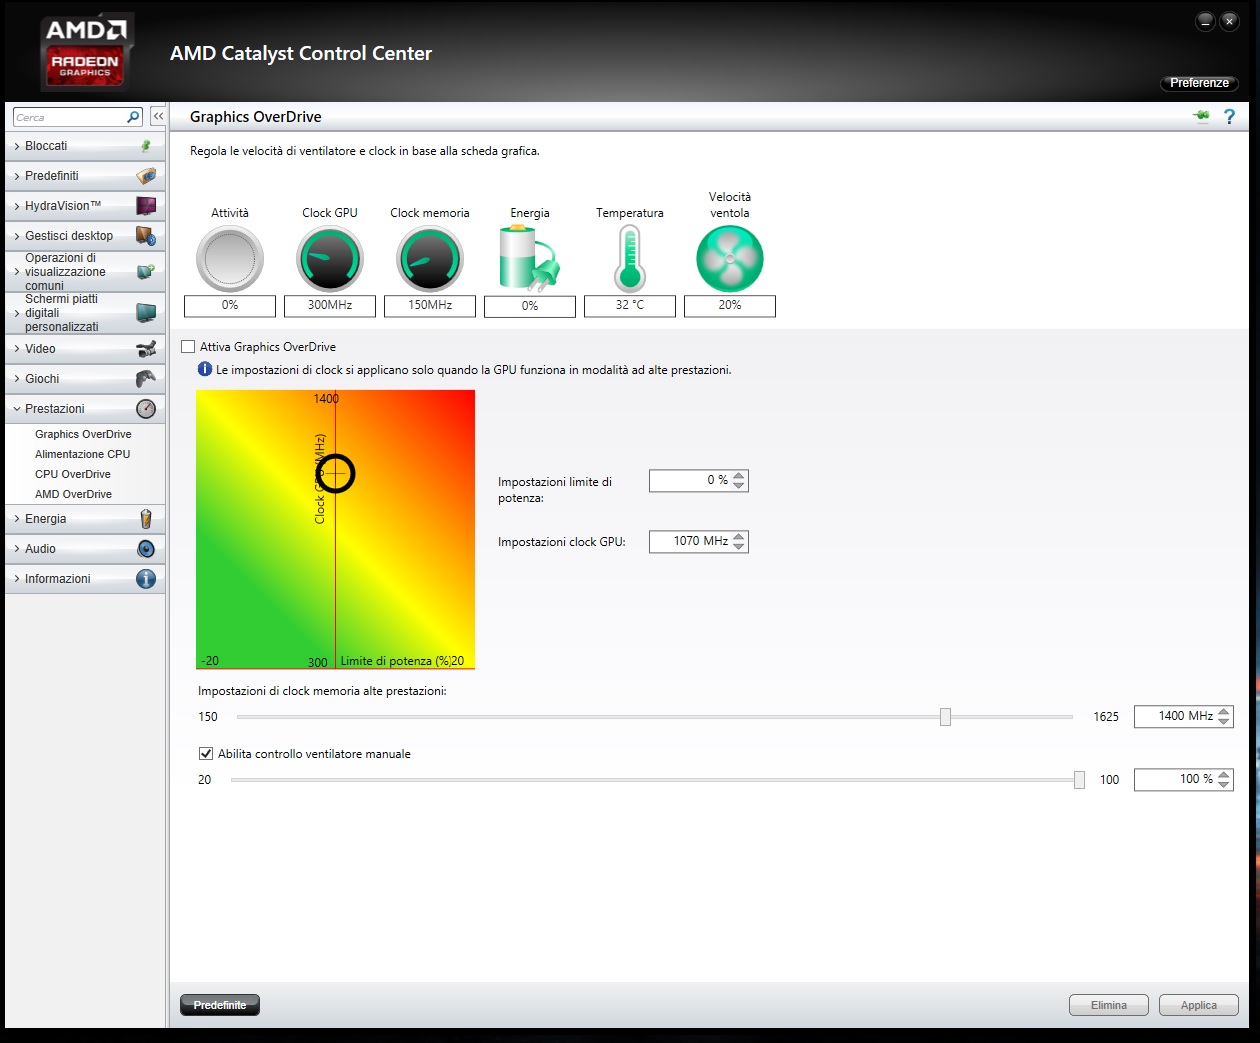Raise GPU clock setting with the up arrow

739,537
